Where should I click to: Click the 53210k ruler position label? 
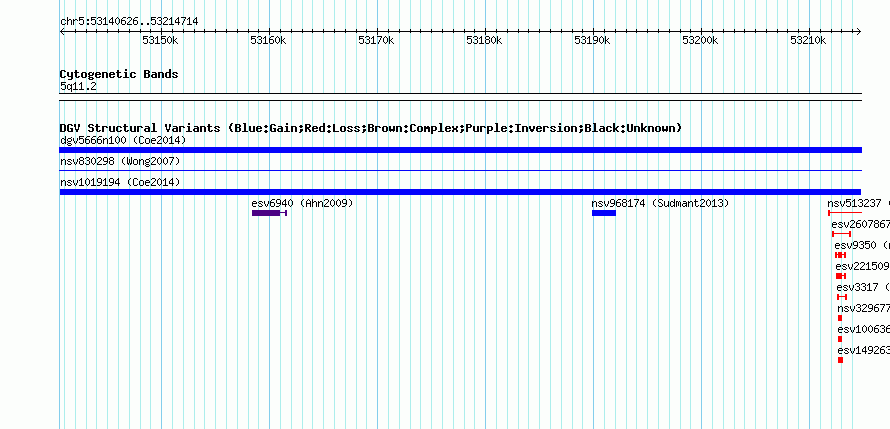[808, 40]
